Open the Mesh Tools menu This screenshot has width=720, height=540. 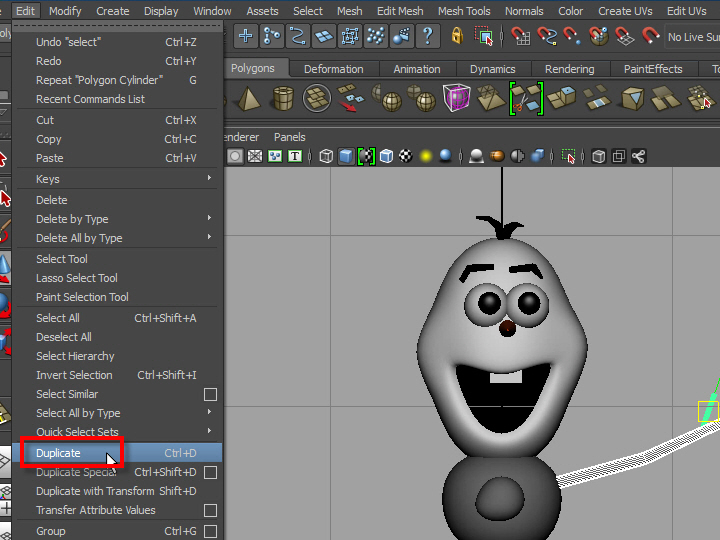pos(464,11)
